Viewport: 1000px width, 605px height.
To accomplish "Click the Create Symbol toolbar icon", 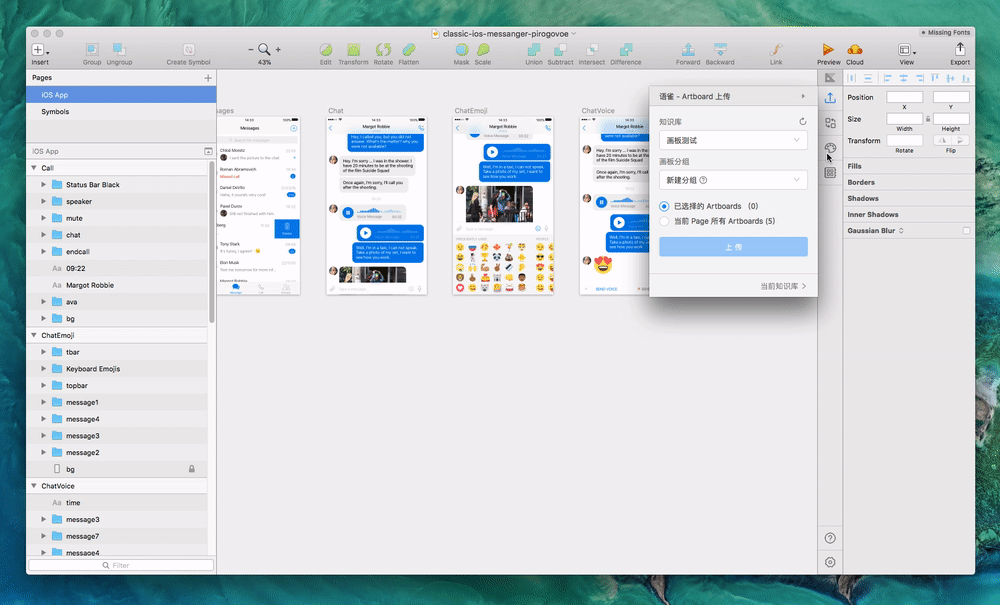I will coord(187,50).
